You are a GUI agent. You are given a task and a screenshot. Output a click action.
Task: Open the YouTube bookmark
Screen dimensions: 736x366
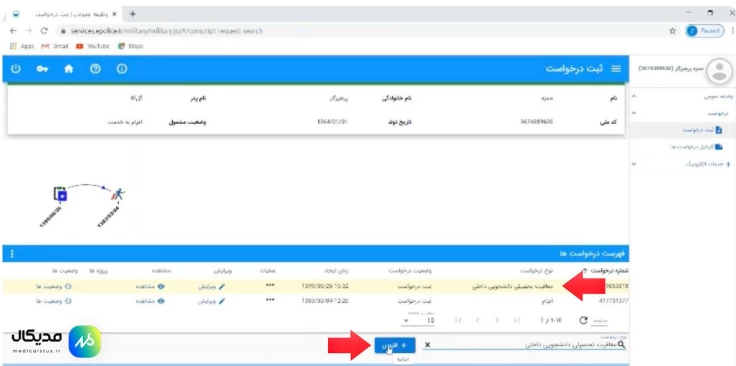[92, 46]
